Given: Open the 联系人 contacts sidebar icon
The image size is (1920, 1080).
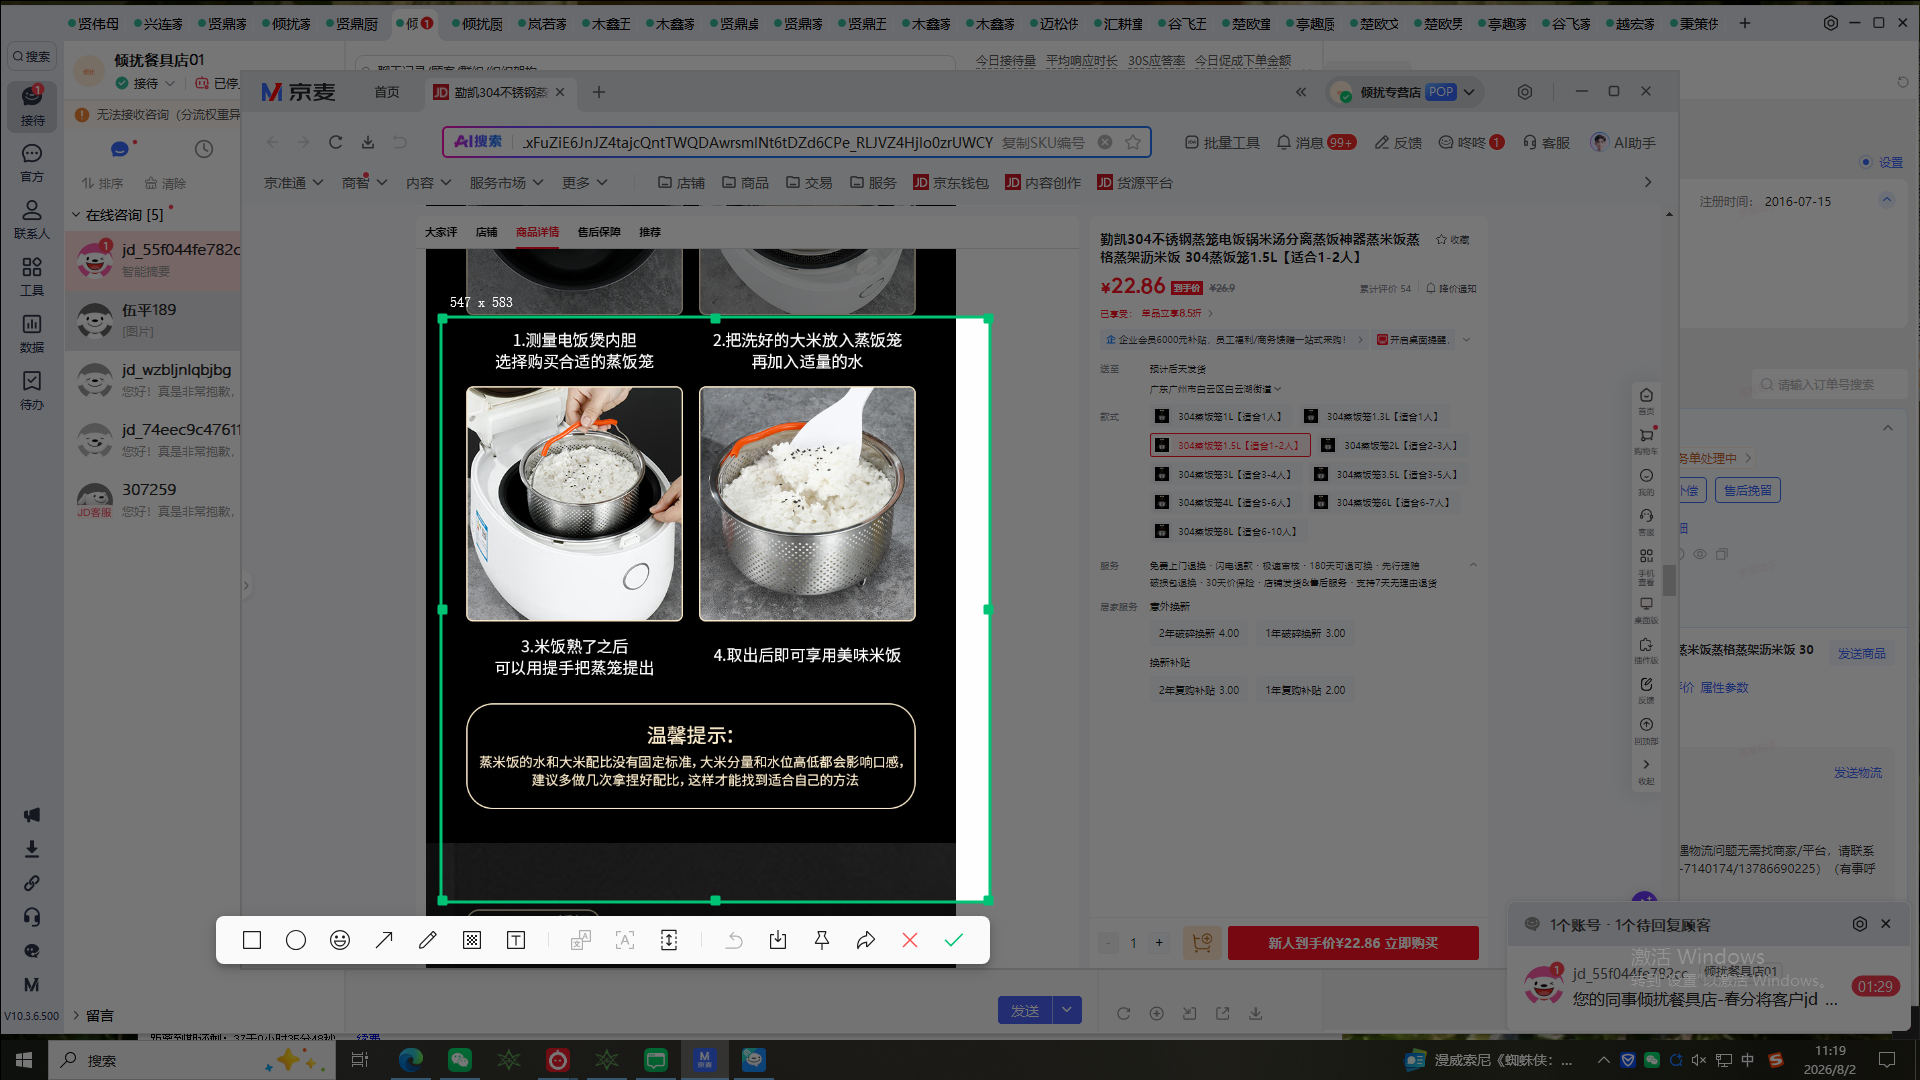Looking at the screenshot, I should coord(32,219).
